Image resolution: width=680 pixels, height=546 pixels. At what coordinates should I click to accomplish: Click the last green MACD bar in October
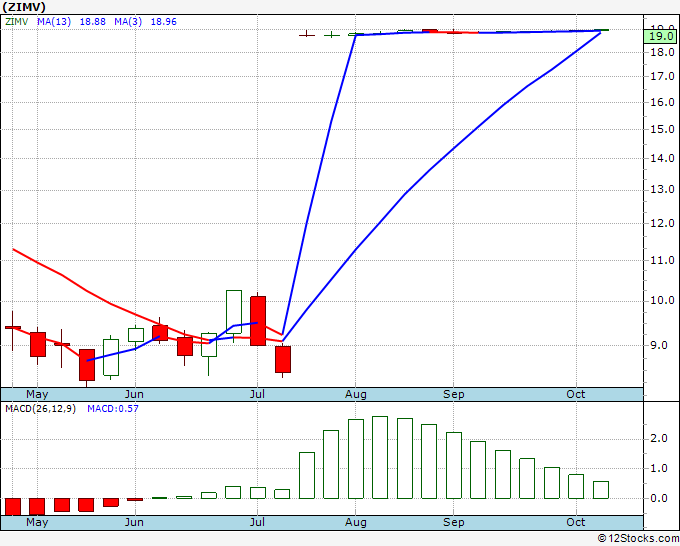click(601, 490)
